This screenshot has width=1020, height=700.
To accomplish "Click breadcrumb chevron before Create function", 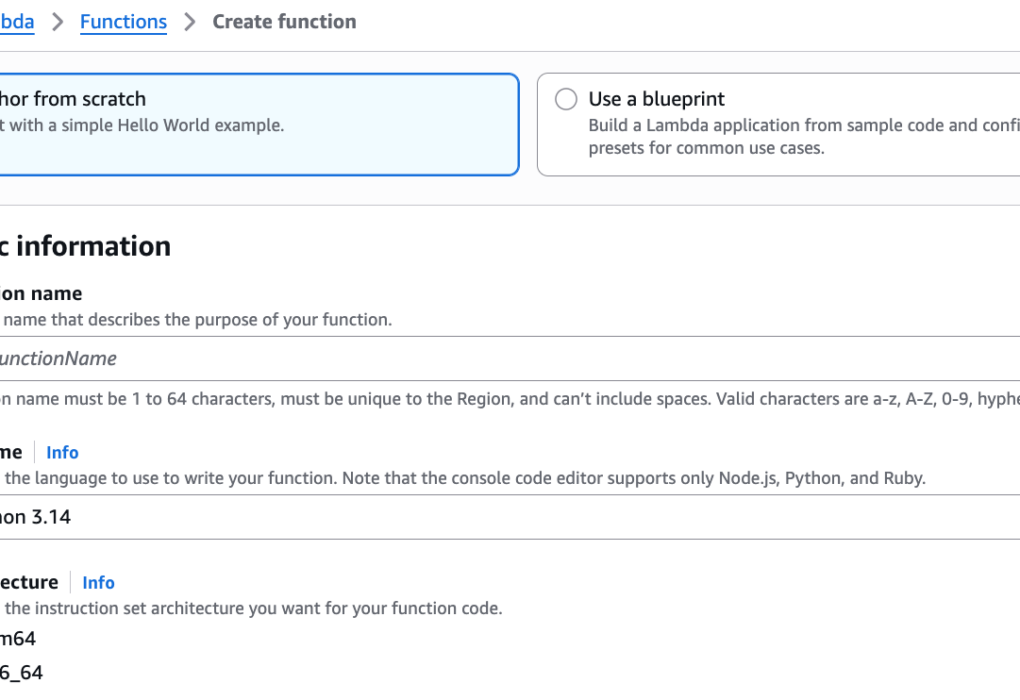I will pyautogui.click(x=190, y=22).
